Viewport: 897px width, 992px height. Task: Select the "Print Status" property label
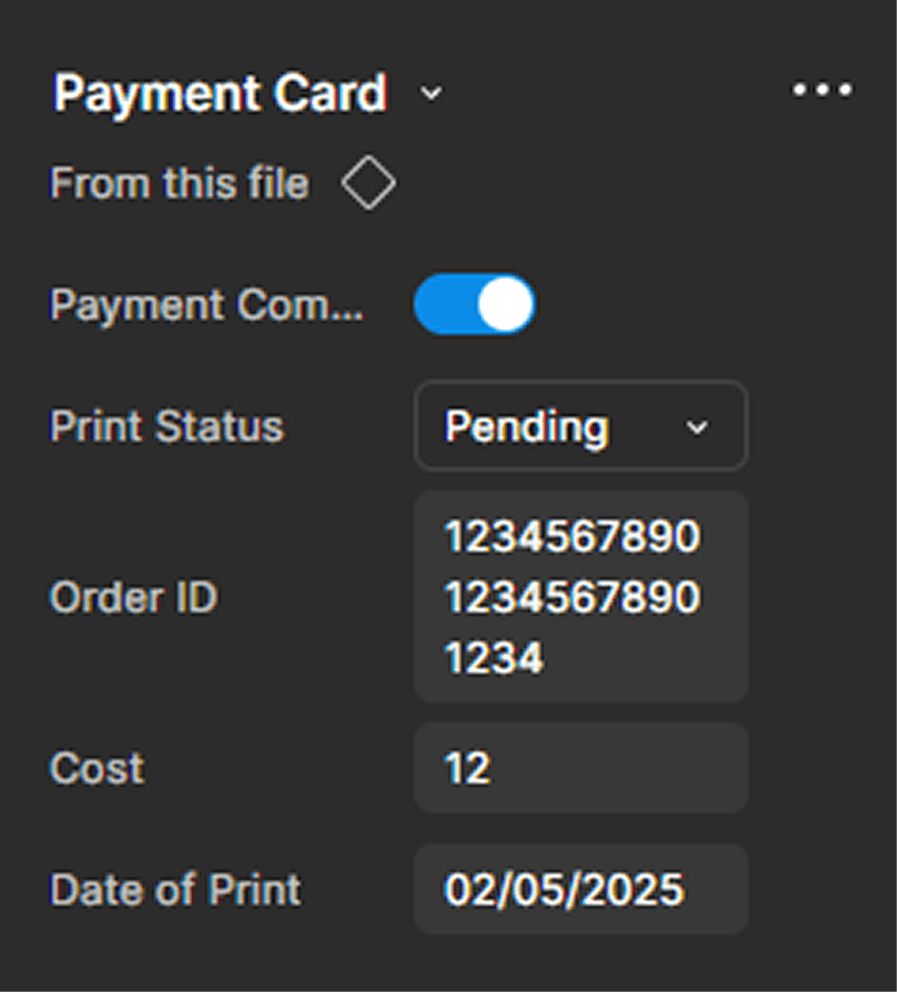(167, 427)
